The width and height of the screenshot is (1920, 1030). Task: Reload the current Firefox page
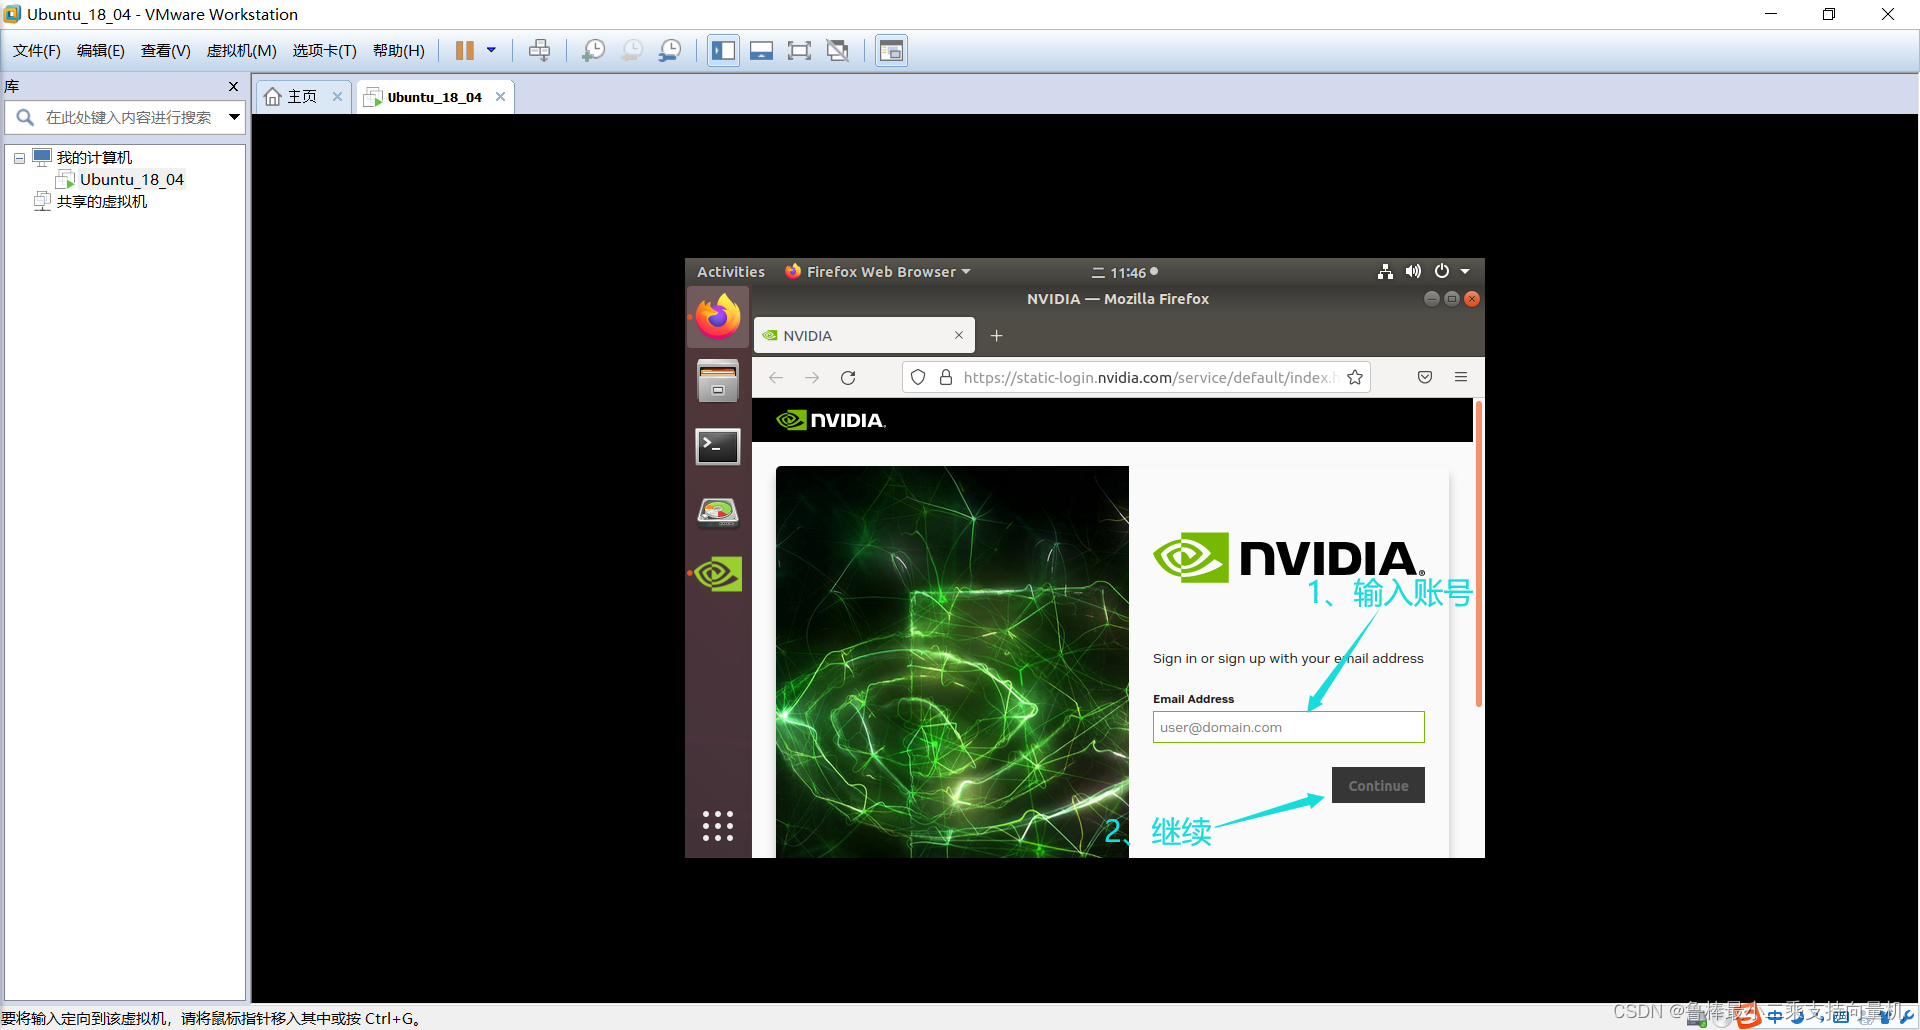pos(848,378)
